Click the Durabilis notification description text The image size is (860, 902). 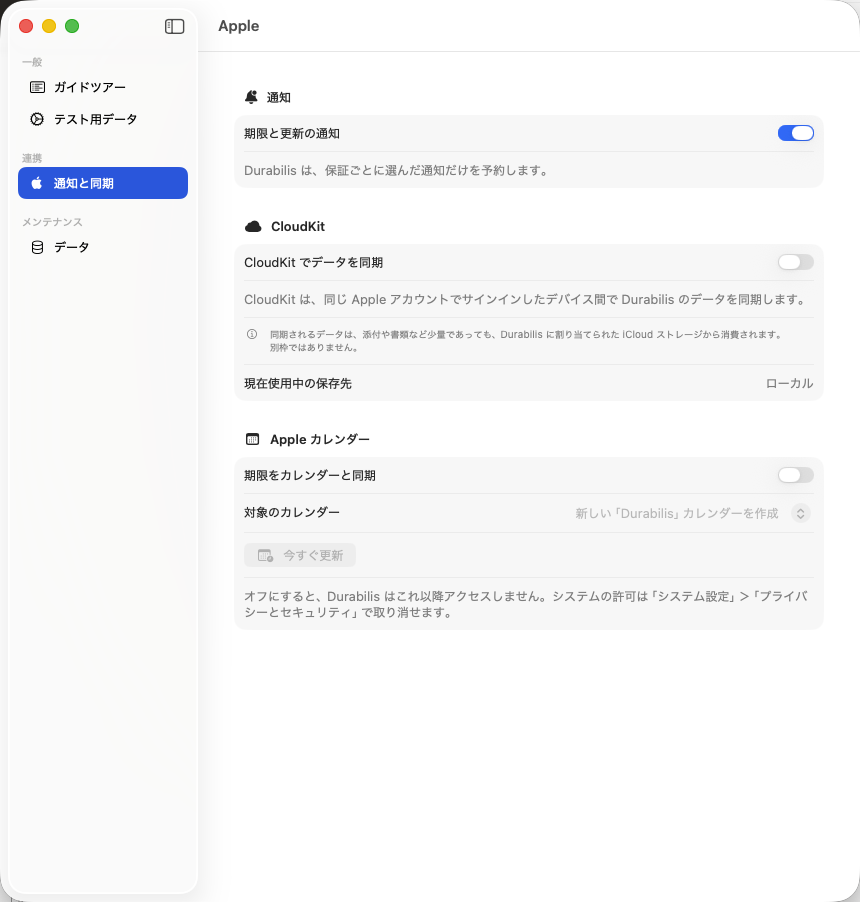(x=397, y=171)
